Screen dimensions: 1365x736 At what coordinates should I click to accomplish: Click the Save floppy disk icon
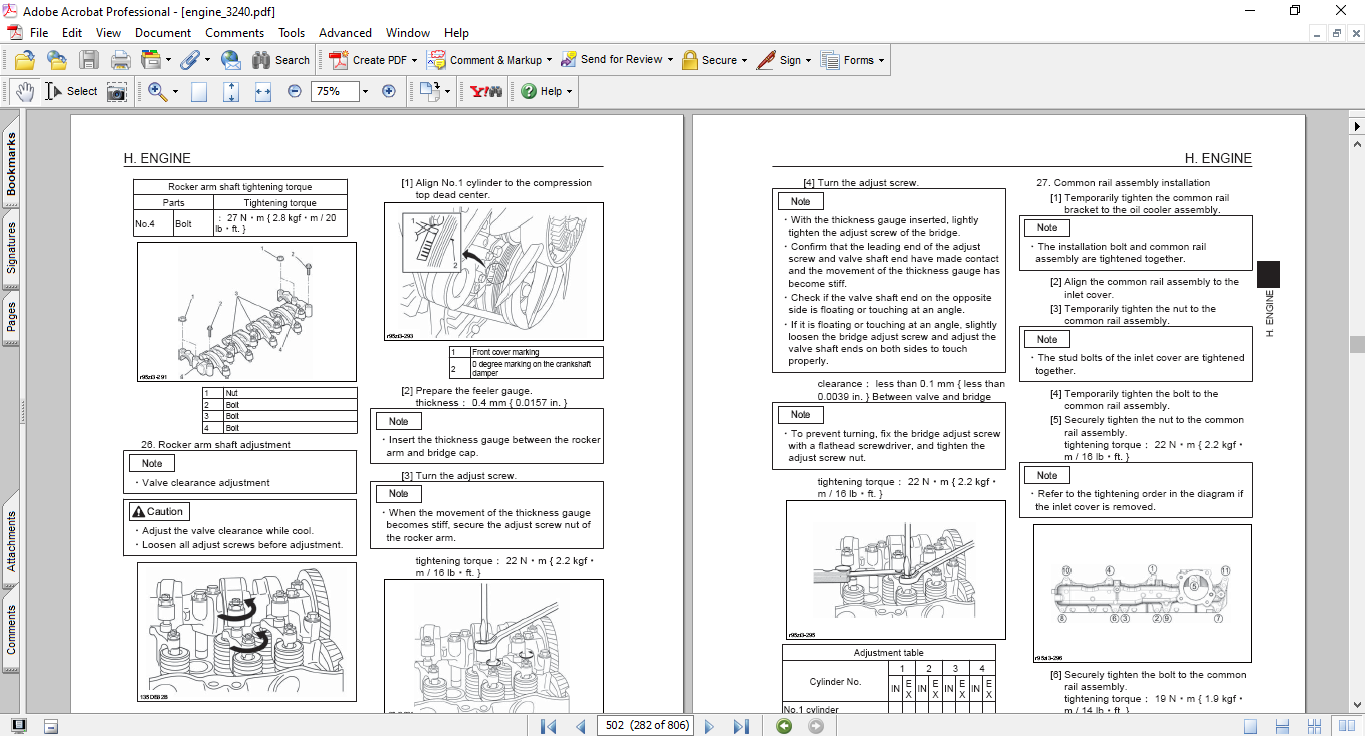pos(89,60)
